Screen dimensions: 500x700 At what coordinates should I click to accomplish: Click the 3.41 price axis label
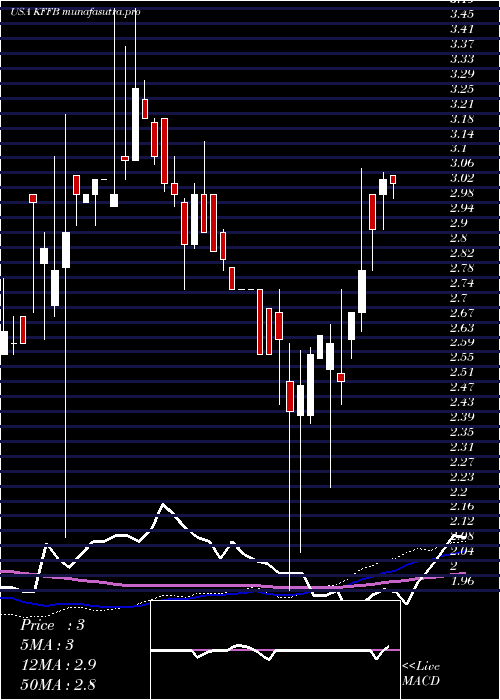pos(462,29)
